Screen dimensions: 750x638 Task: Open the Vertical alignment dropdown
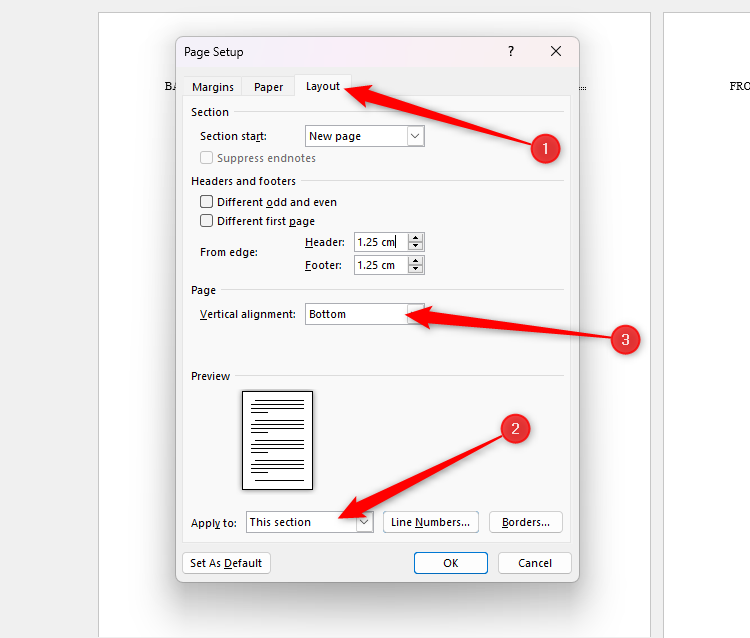(364, 314)
